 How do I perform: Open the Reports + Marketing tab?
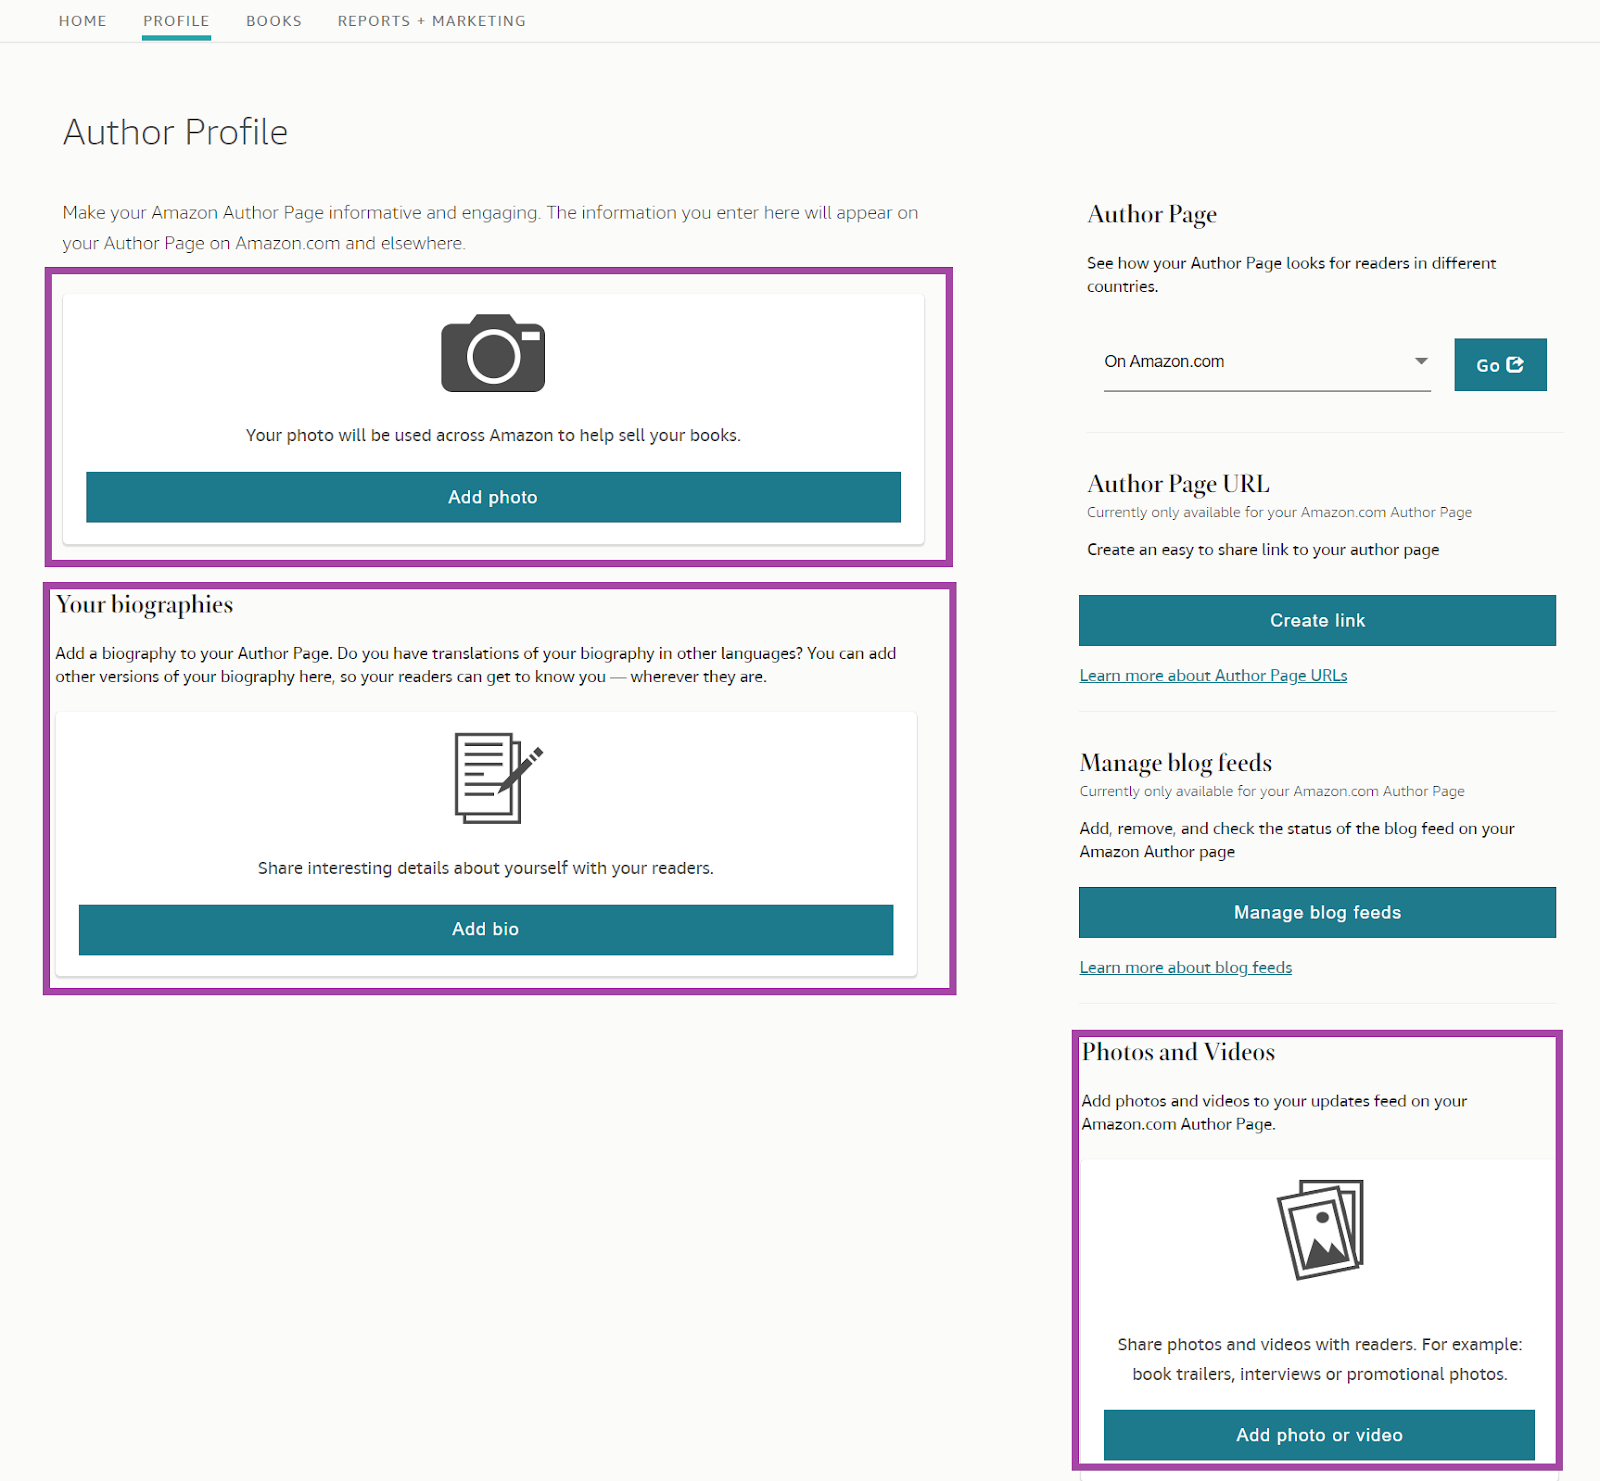tap(431, 21)
